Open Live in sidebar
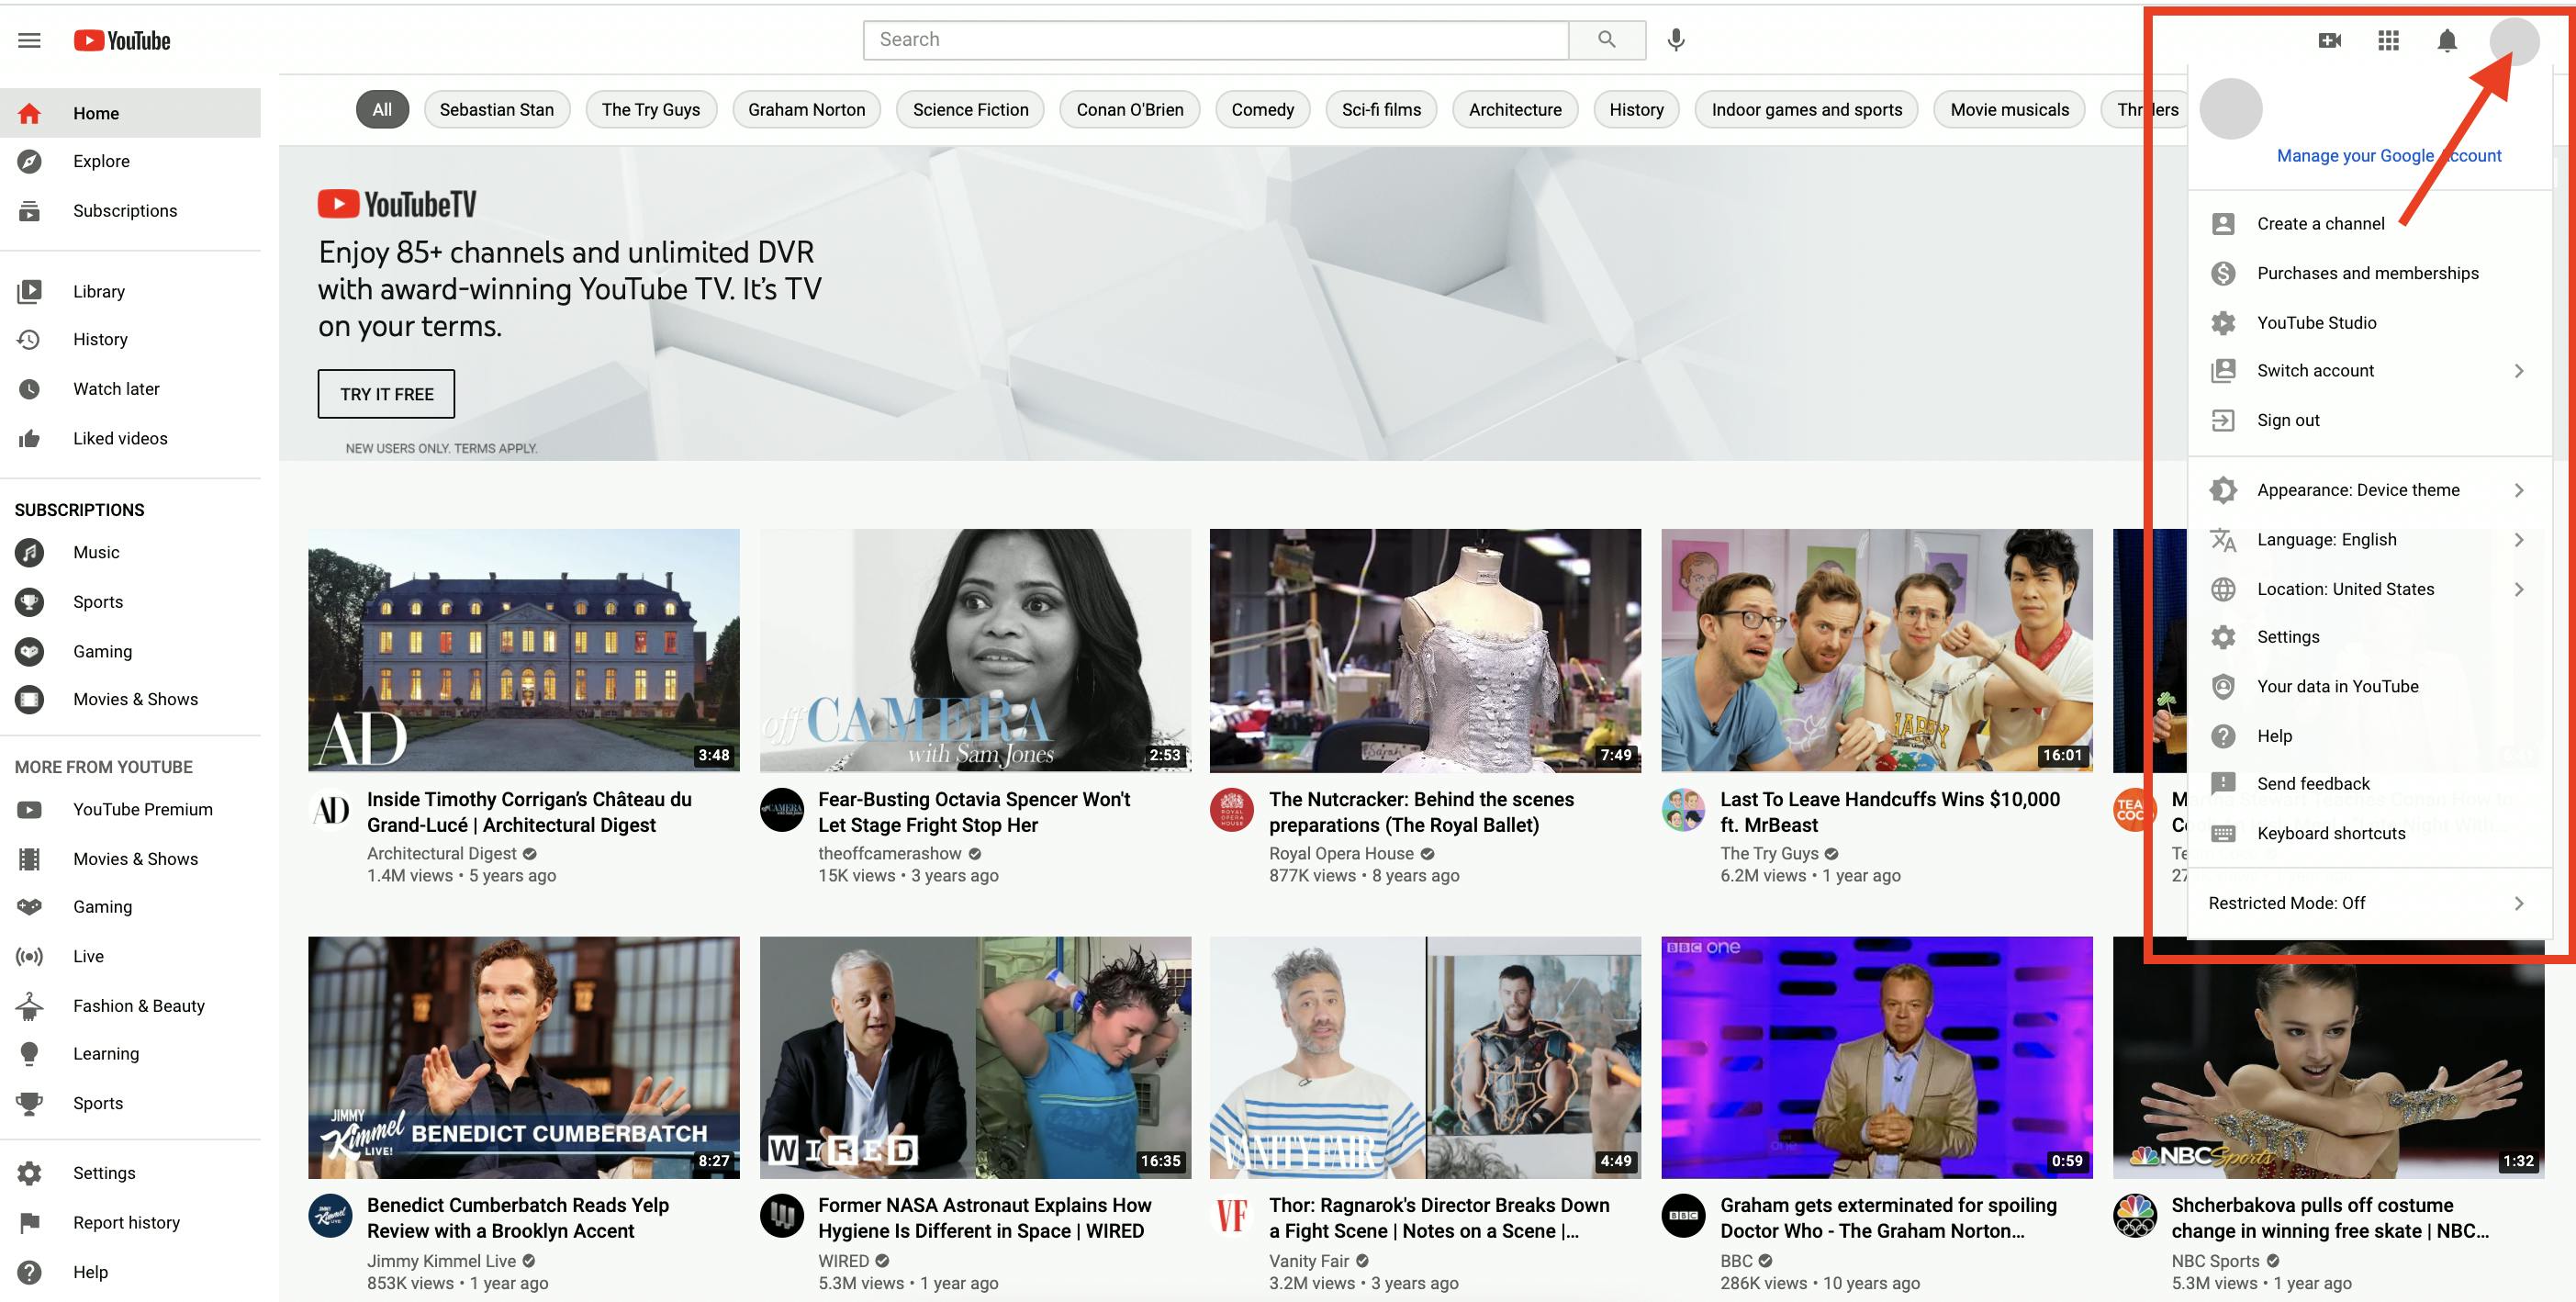Viewport: 2576px width, 1302px height. click(130, 956)
